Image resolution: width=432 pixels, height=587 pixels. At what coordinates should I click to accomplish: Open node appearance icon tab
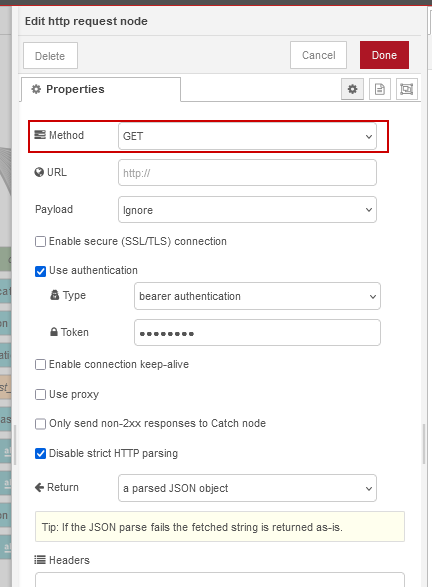tap(407, 89)
